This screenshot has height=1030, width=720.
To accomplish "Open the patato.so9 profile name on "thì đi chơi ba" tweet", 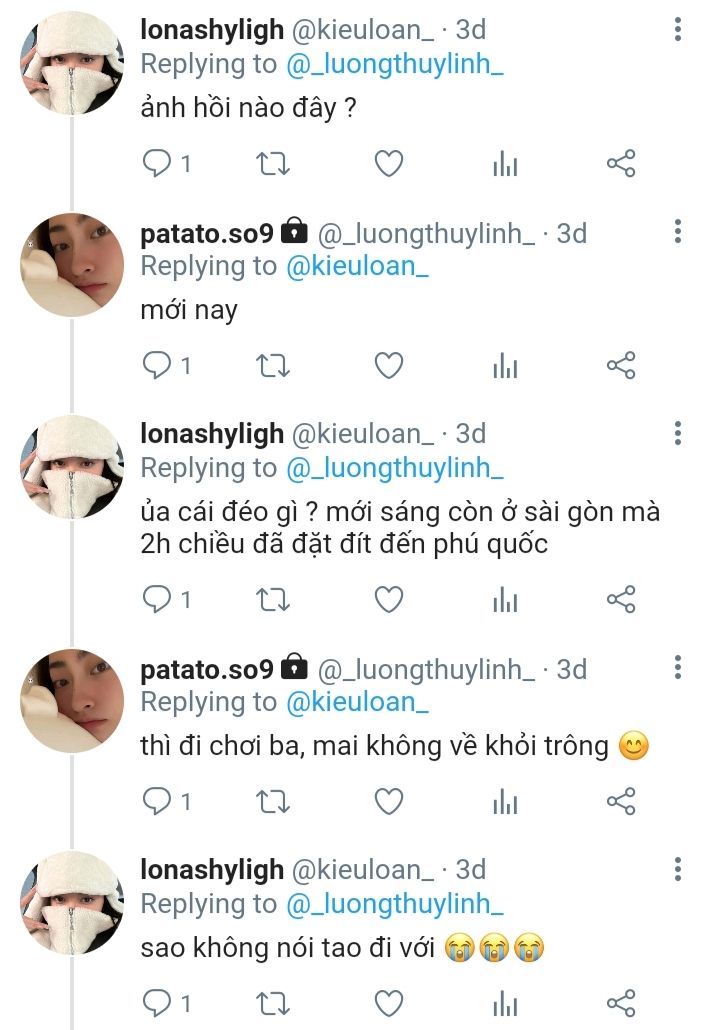I will tap(207, 669).
